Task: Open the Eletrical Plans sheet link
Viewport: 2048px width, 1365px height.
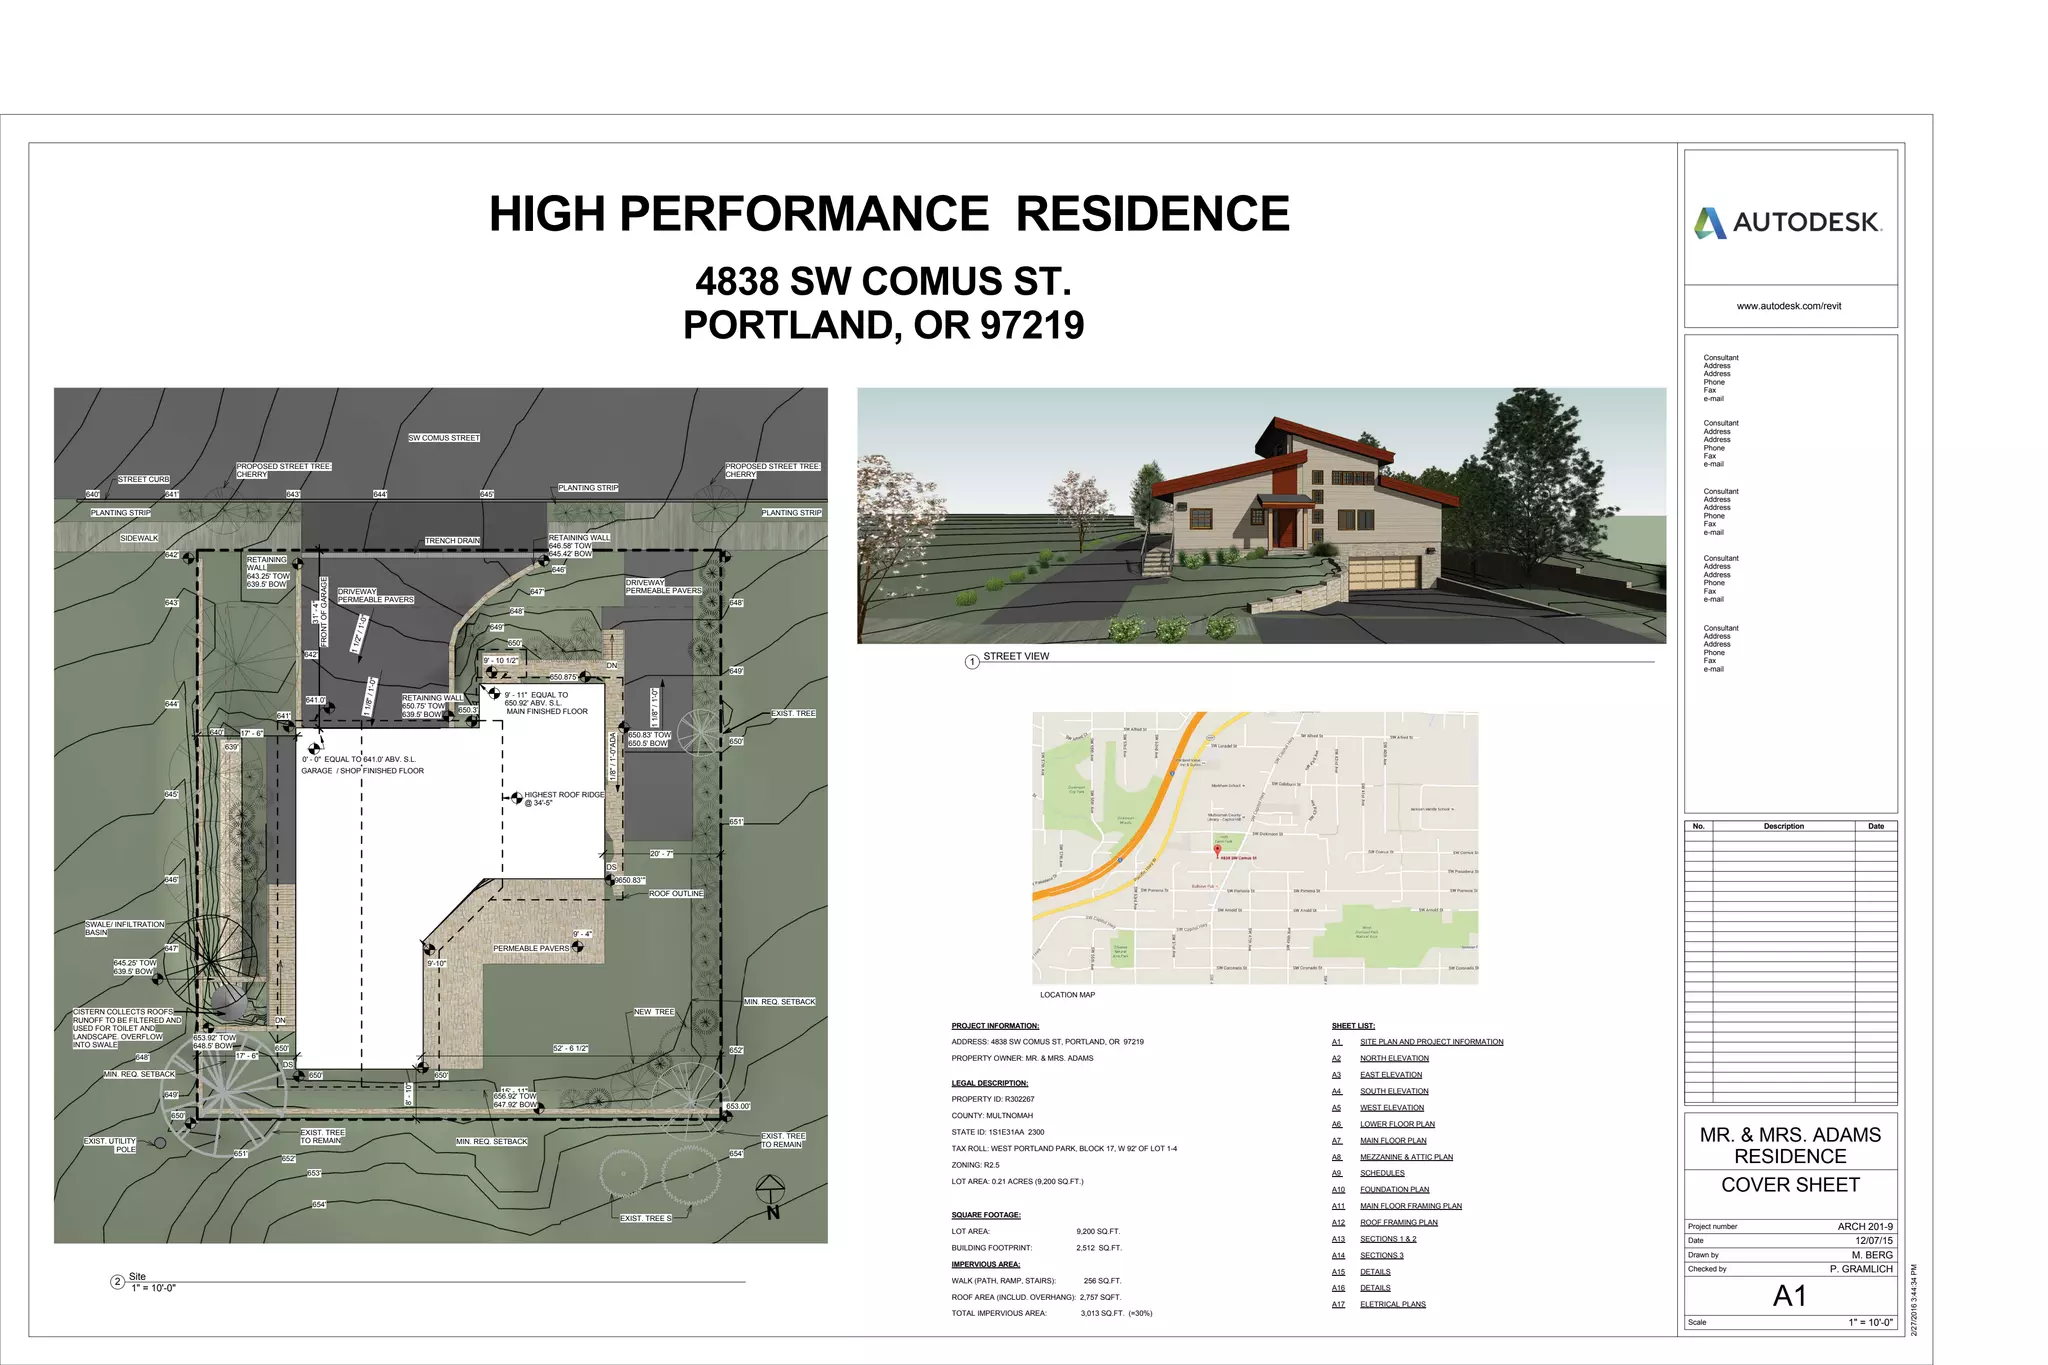Action: tap(1392, 1304)
